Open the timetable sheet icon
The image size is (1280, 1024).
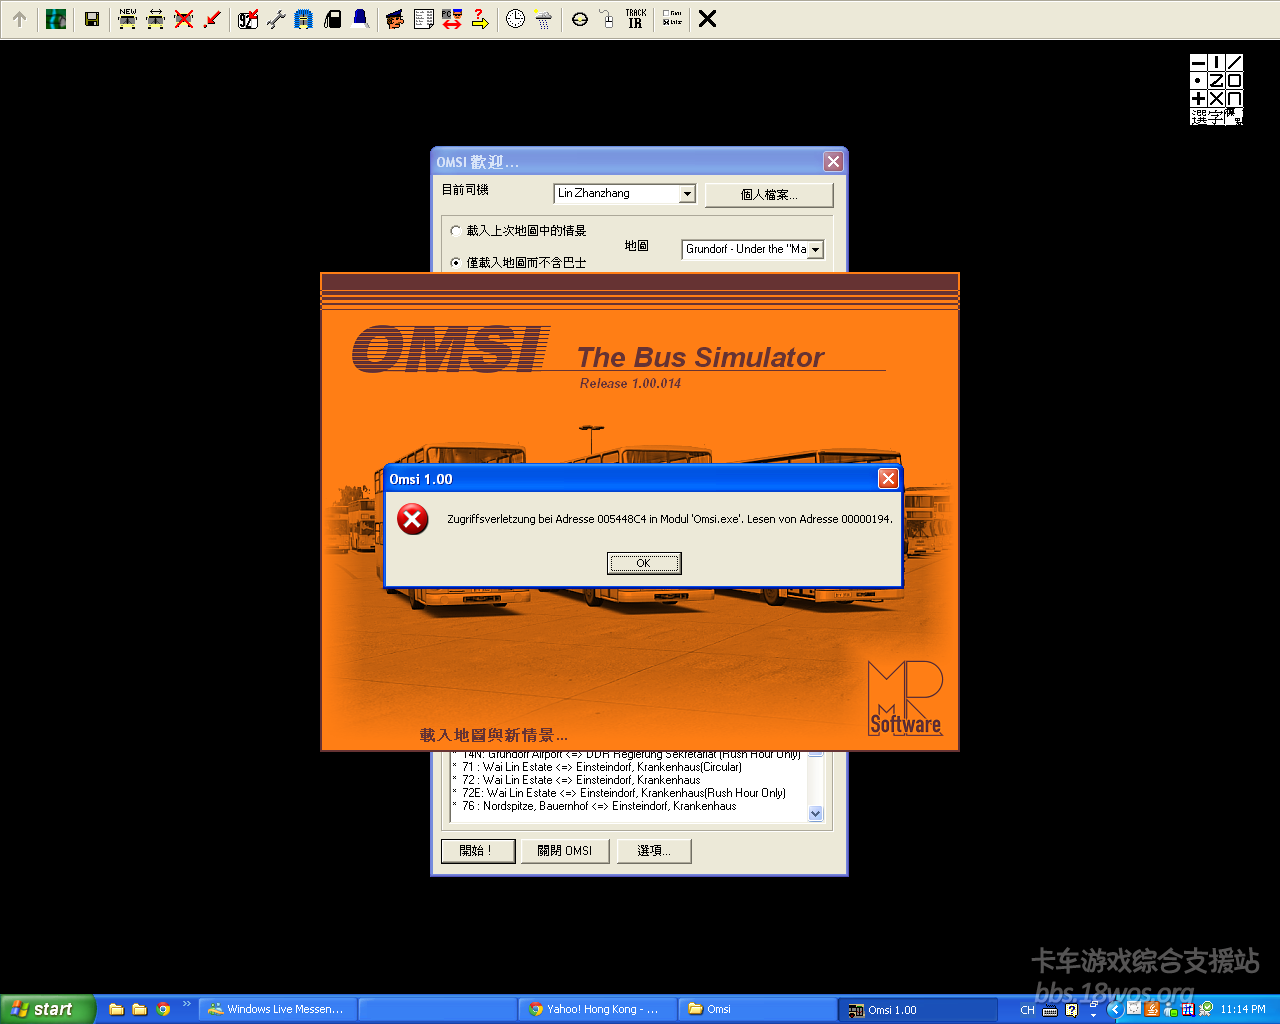point(424,19)
